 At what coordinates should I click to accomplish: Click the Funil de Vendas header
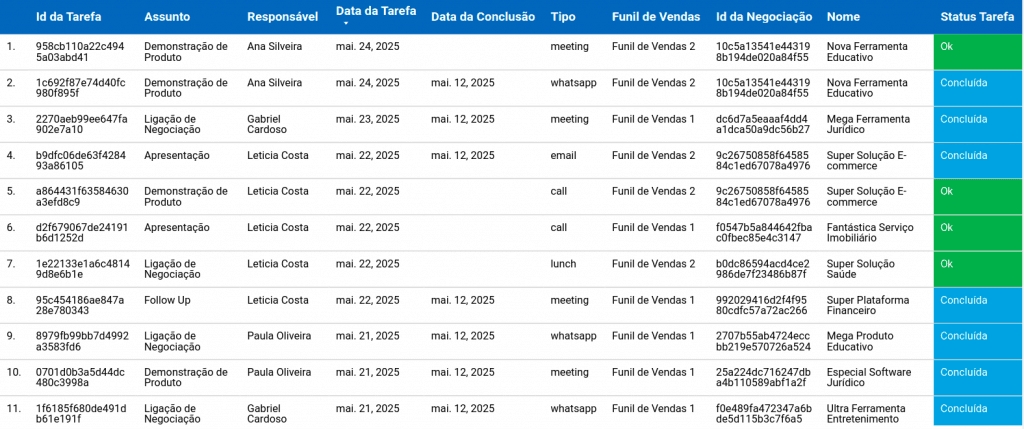(654, 17)
